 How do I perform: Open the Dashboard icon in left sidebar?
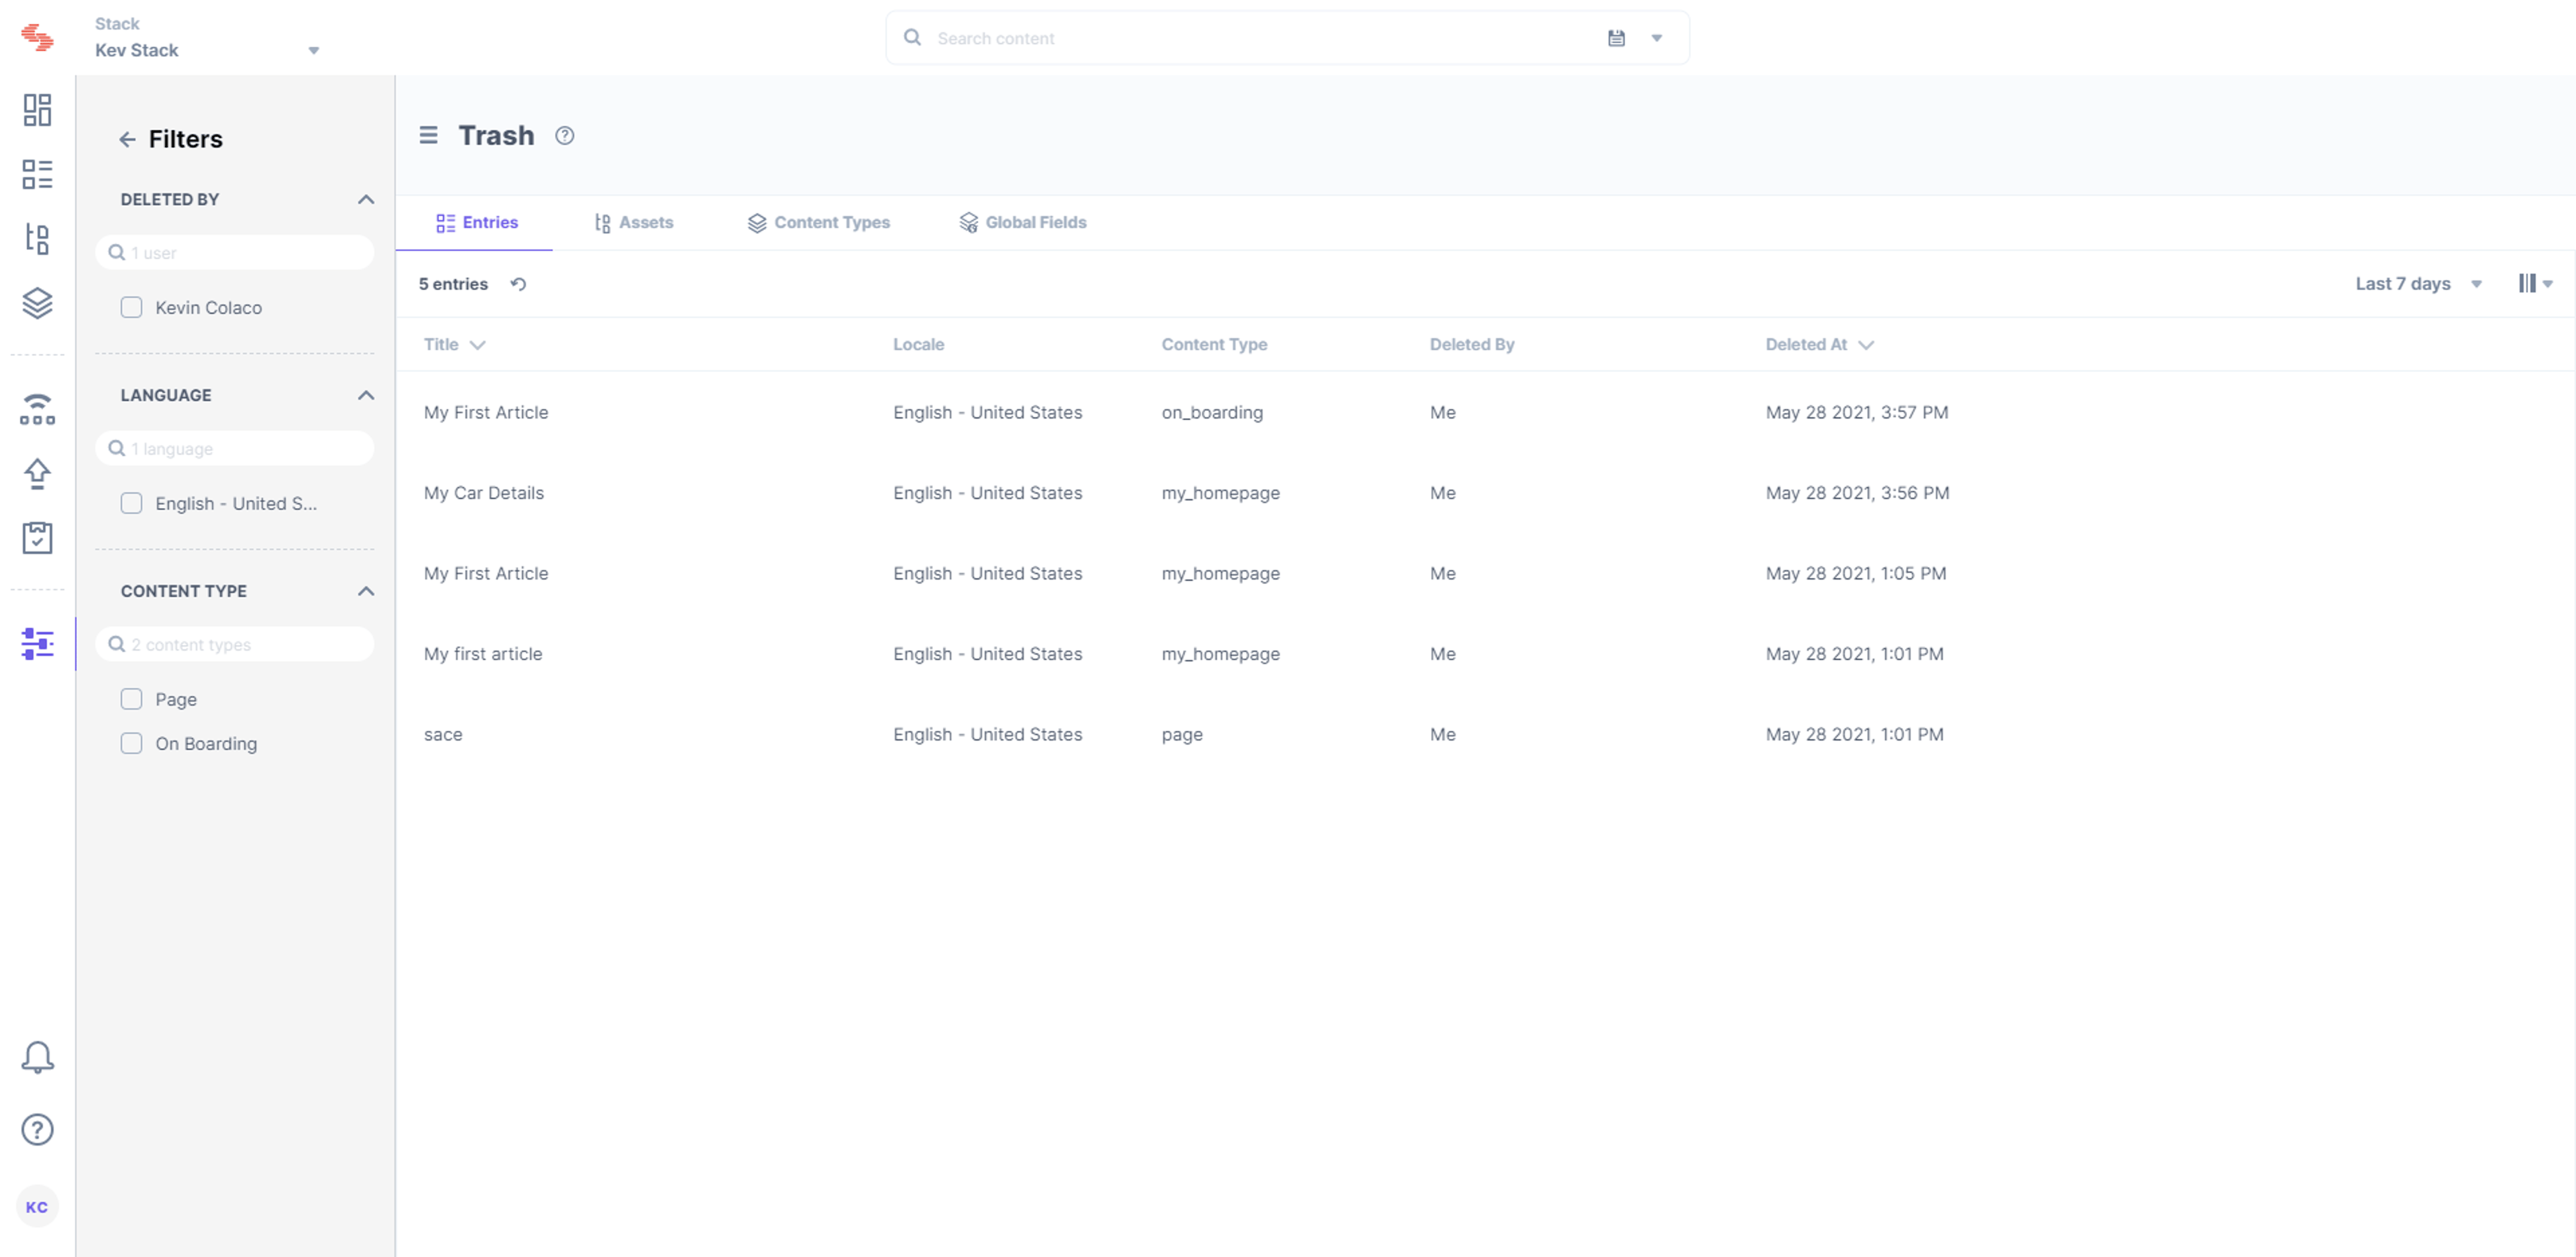click(37, 110)
